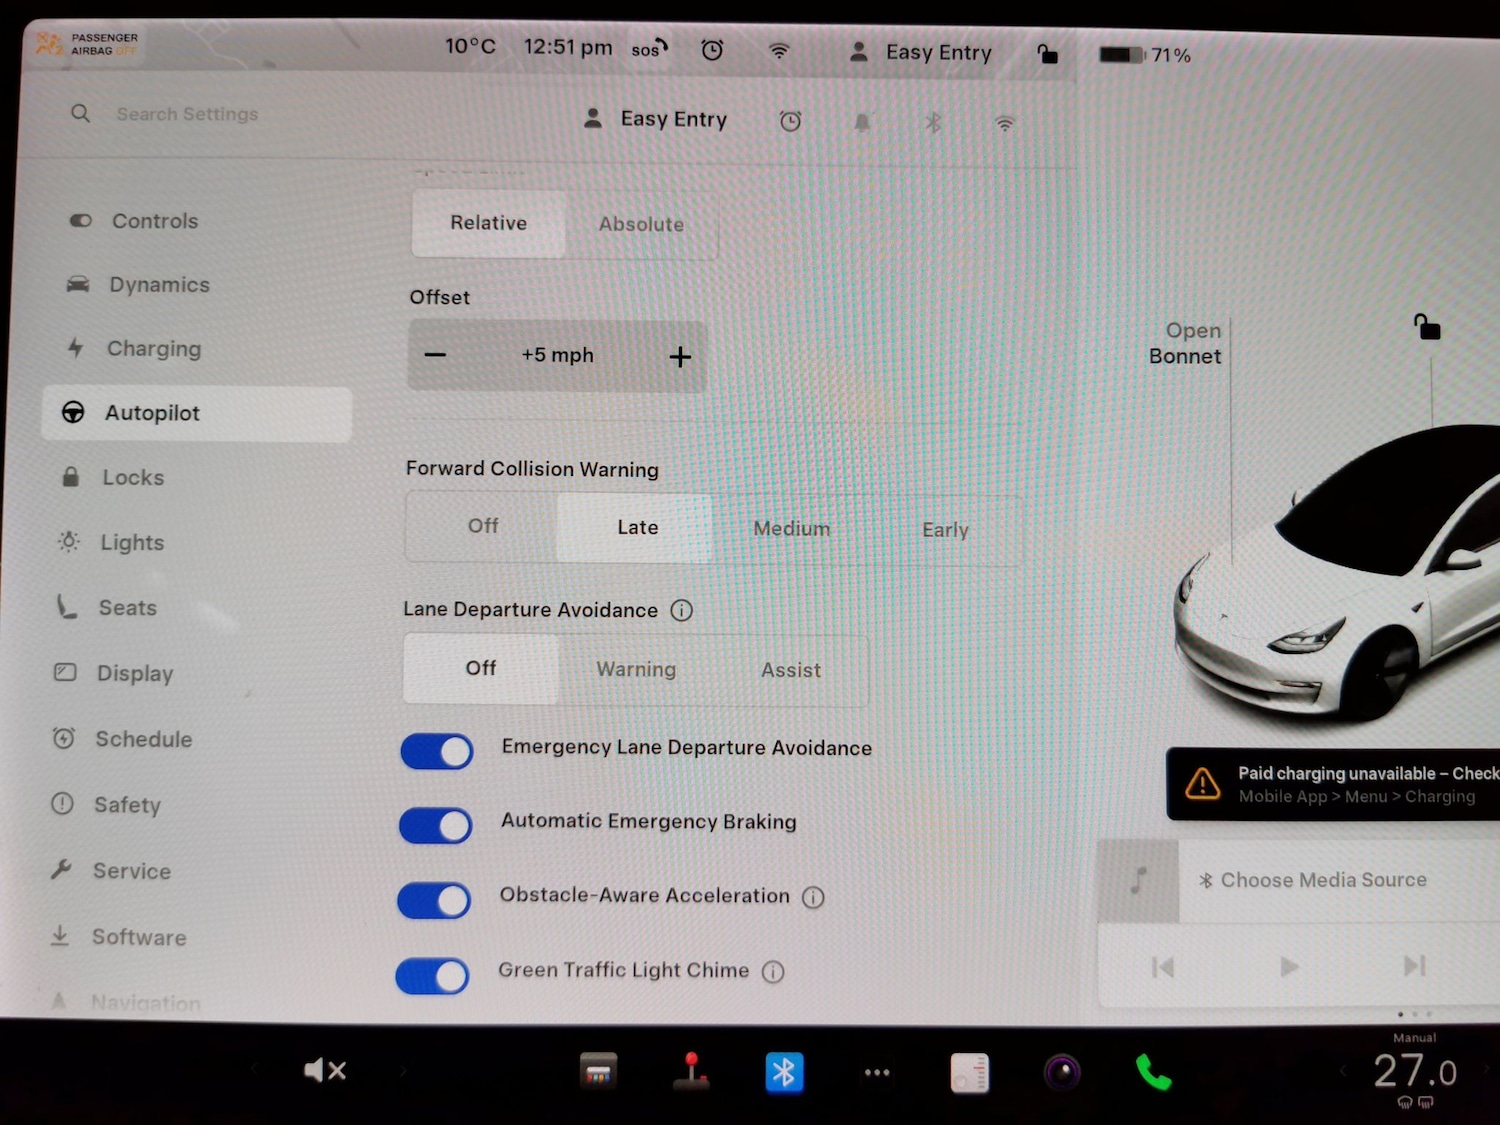Image resolution: width=1500 pixels, height=1125 pixels.
Task: Open the Locks settings section
Action: coord(133,477)
